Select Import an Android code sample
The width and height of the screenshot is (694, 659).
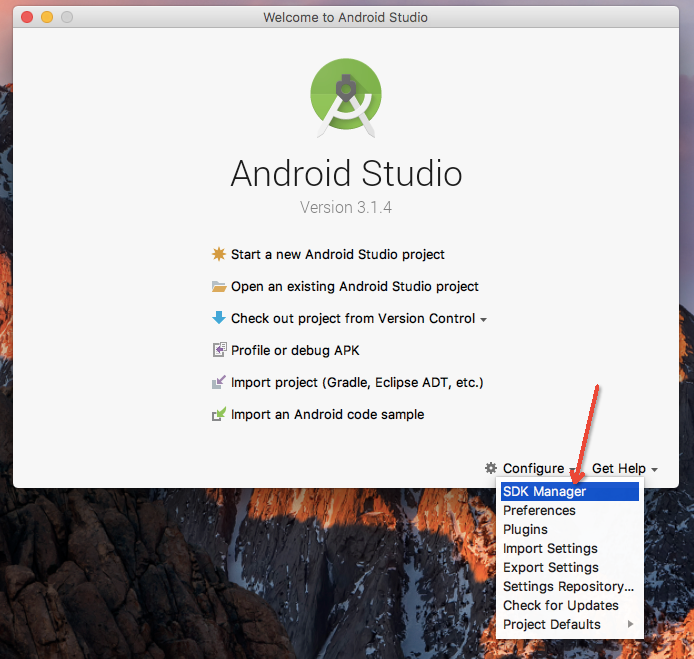point(328,414)
